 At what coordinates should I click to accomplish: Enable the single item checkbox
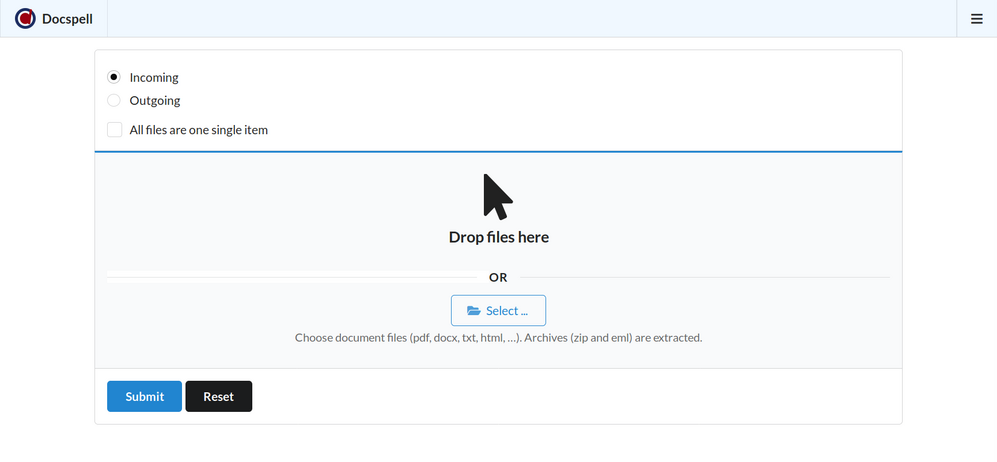(x=115, y=130)
